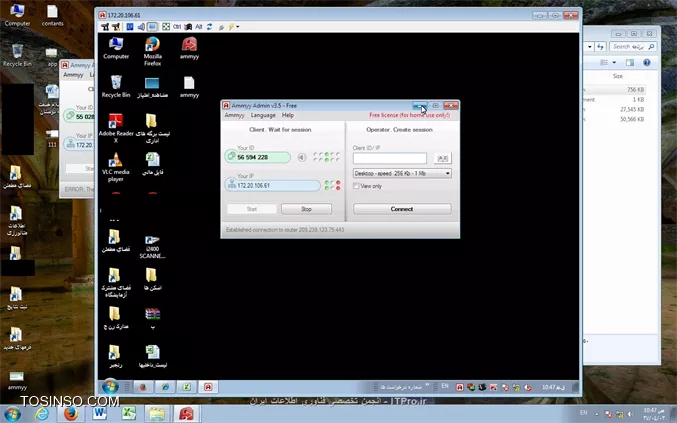Click Ammyy icon in the remote taskbar
Screen dimensions: 677x423
click(x=208, y=387)
